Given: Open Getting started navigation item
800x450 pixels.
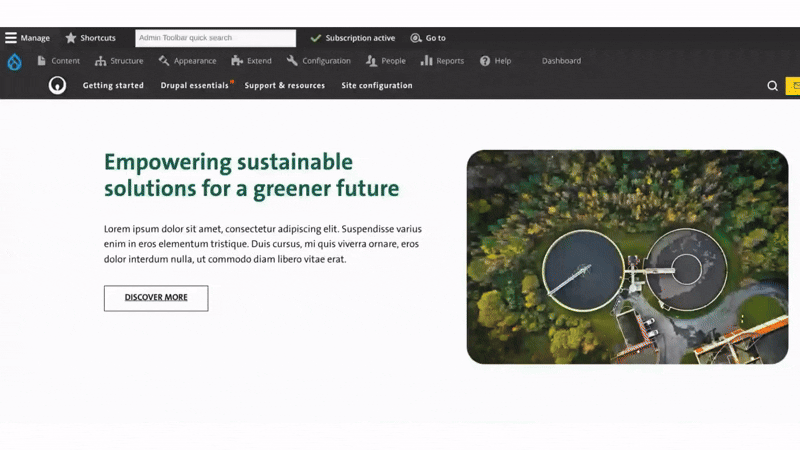Looking at the screenshot, I should tap(113, 85).
